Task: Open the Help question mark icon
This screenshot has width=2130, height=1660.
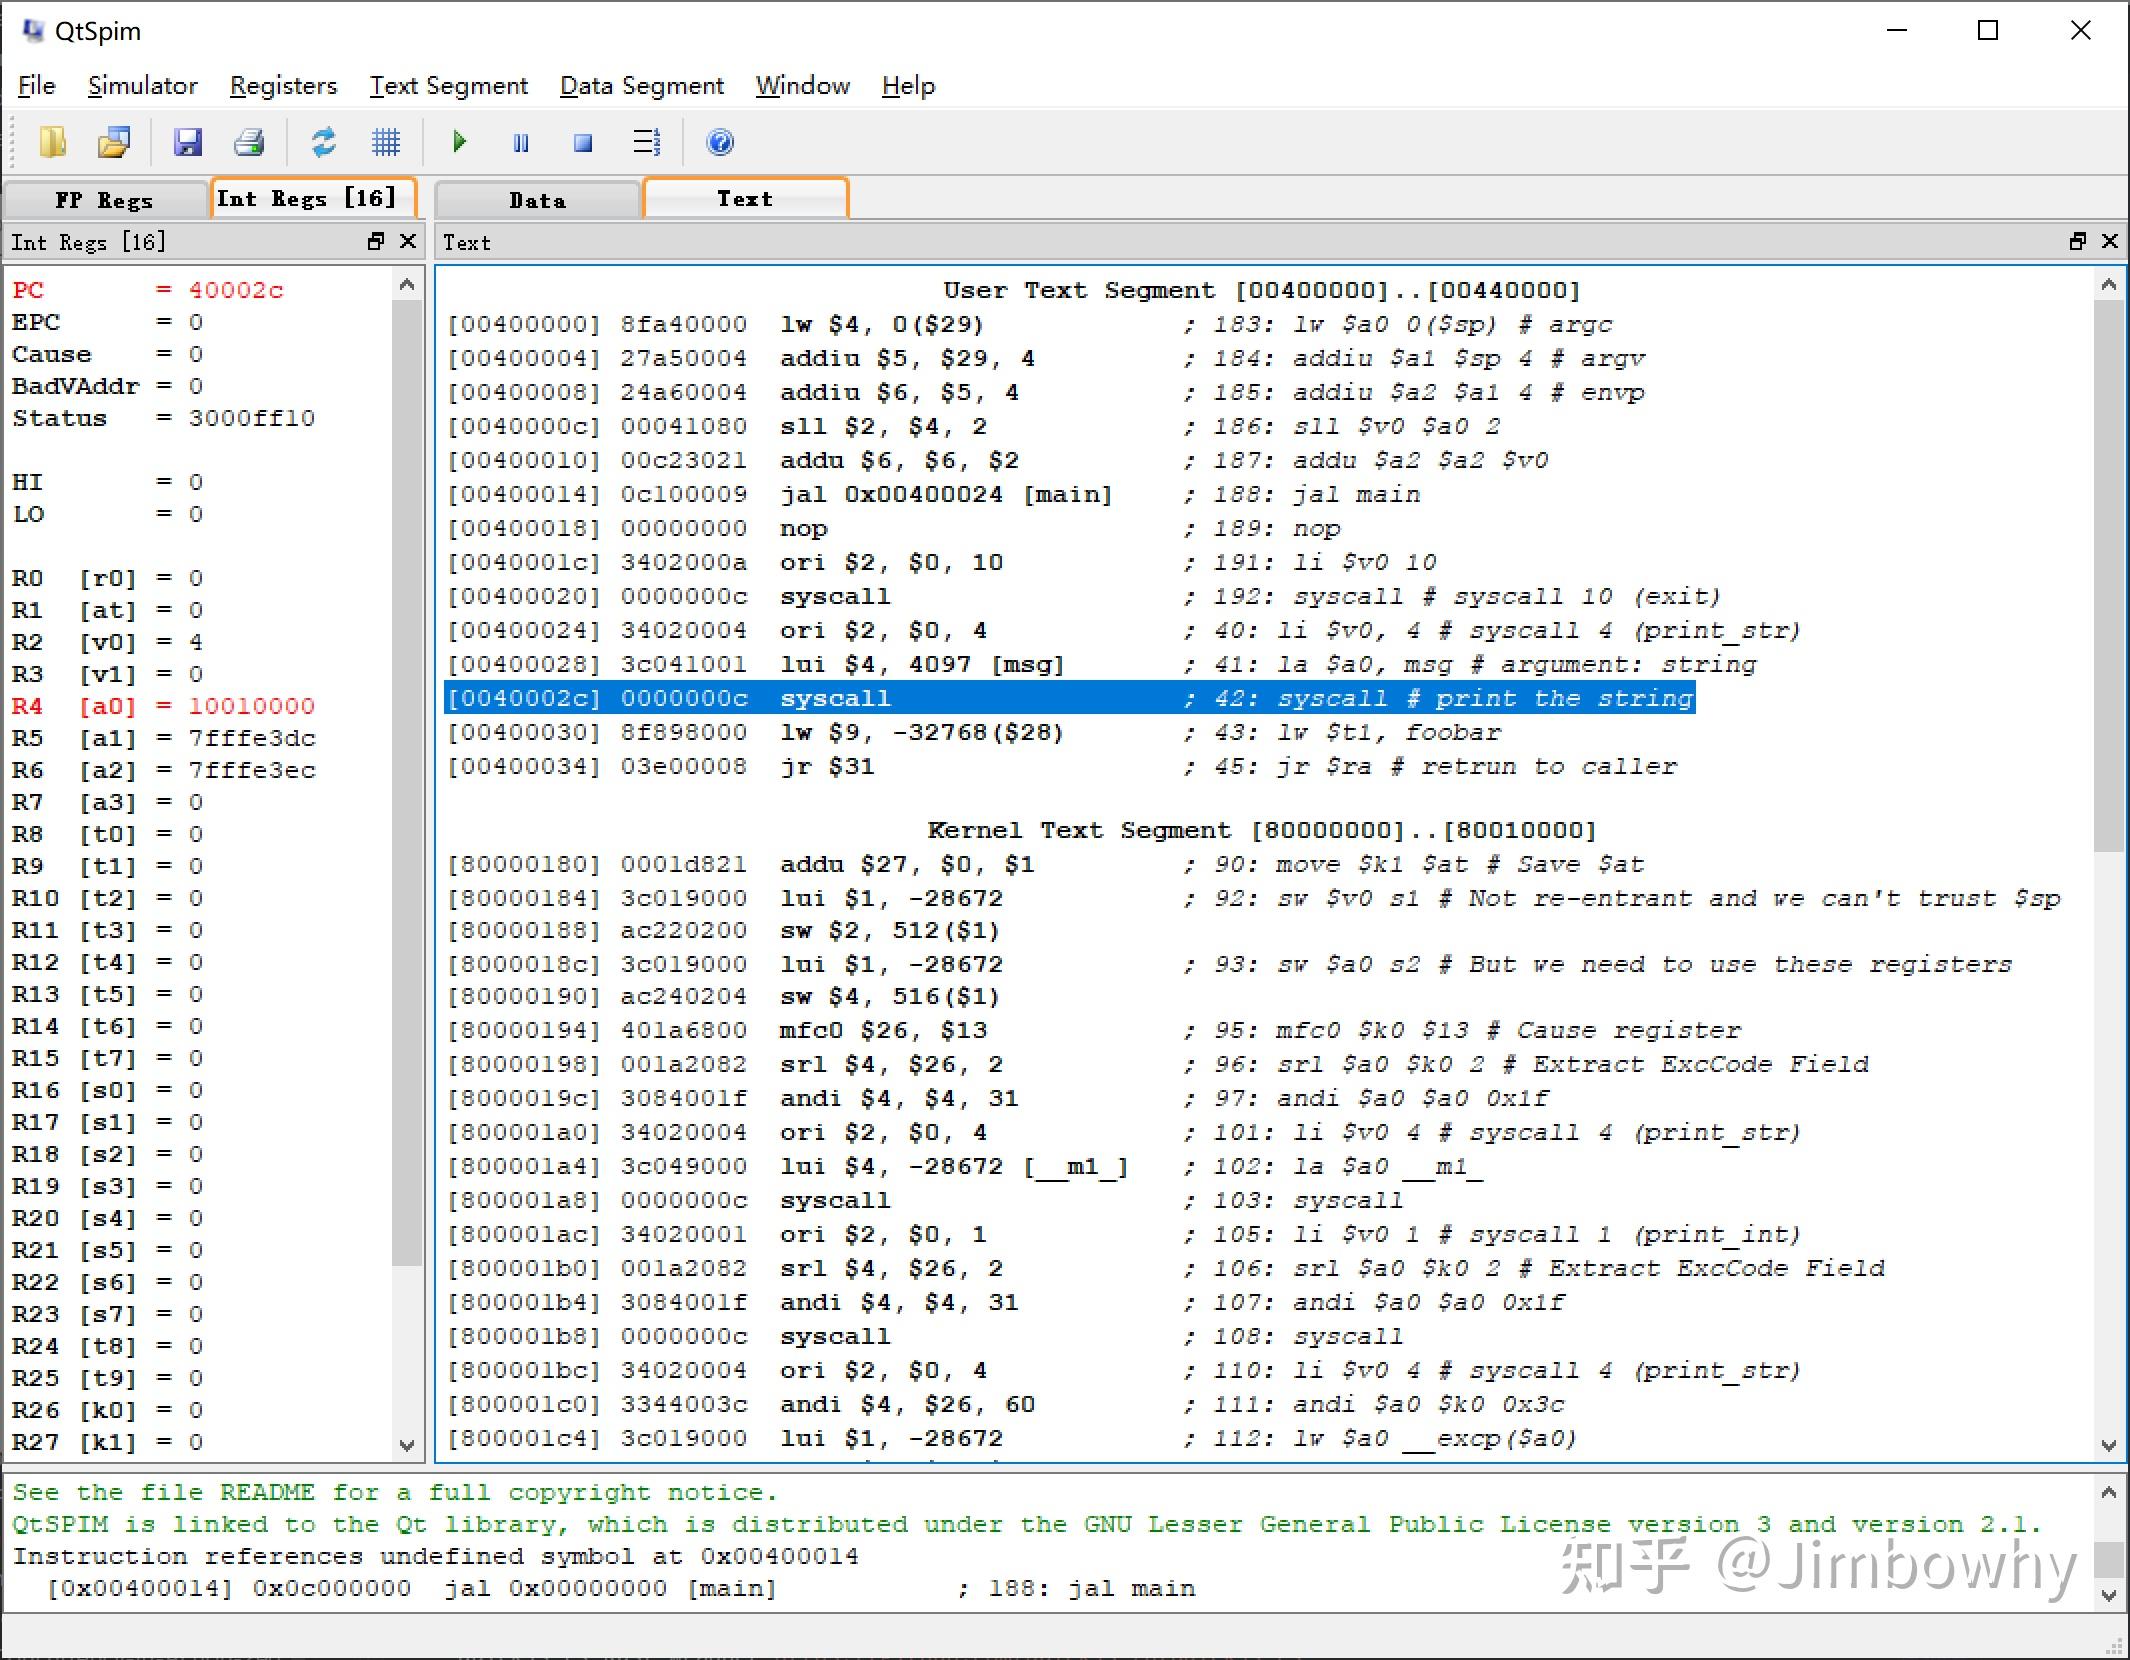Action: tap(720, 142)
